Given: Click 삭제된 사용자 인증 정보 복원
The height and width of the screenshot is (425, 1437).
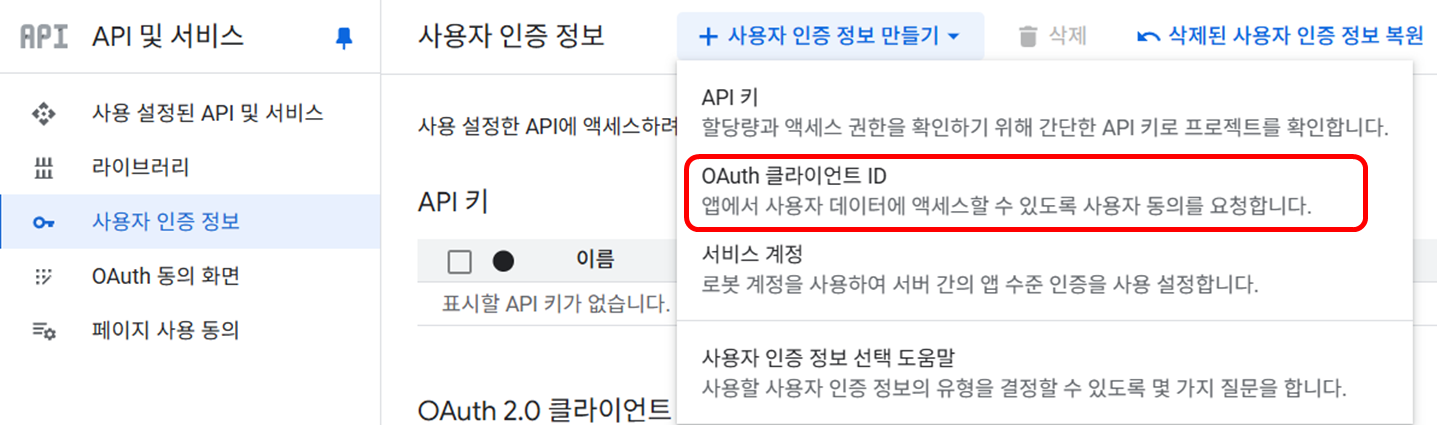Looking at the screenshot, I should [x=1280, y=37].
